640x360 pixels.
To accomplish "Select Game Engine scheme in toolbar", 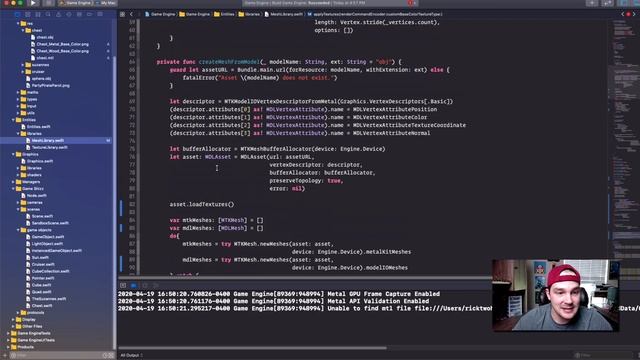I will point(76,3).
